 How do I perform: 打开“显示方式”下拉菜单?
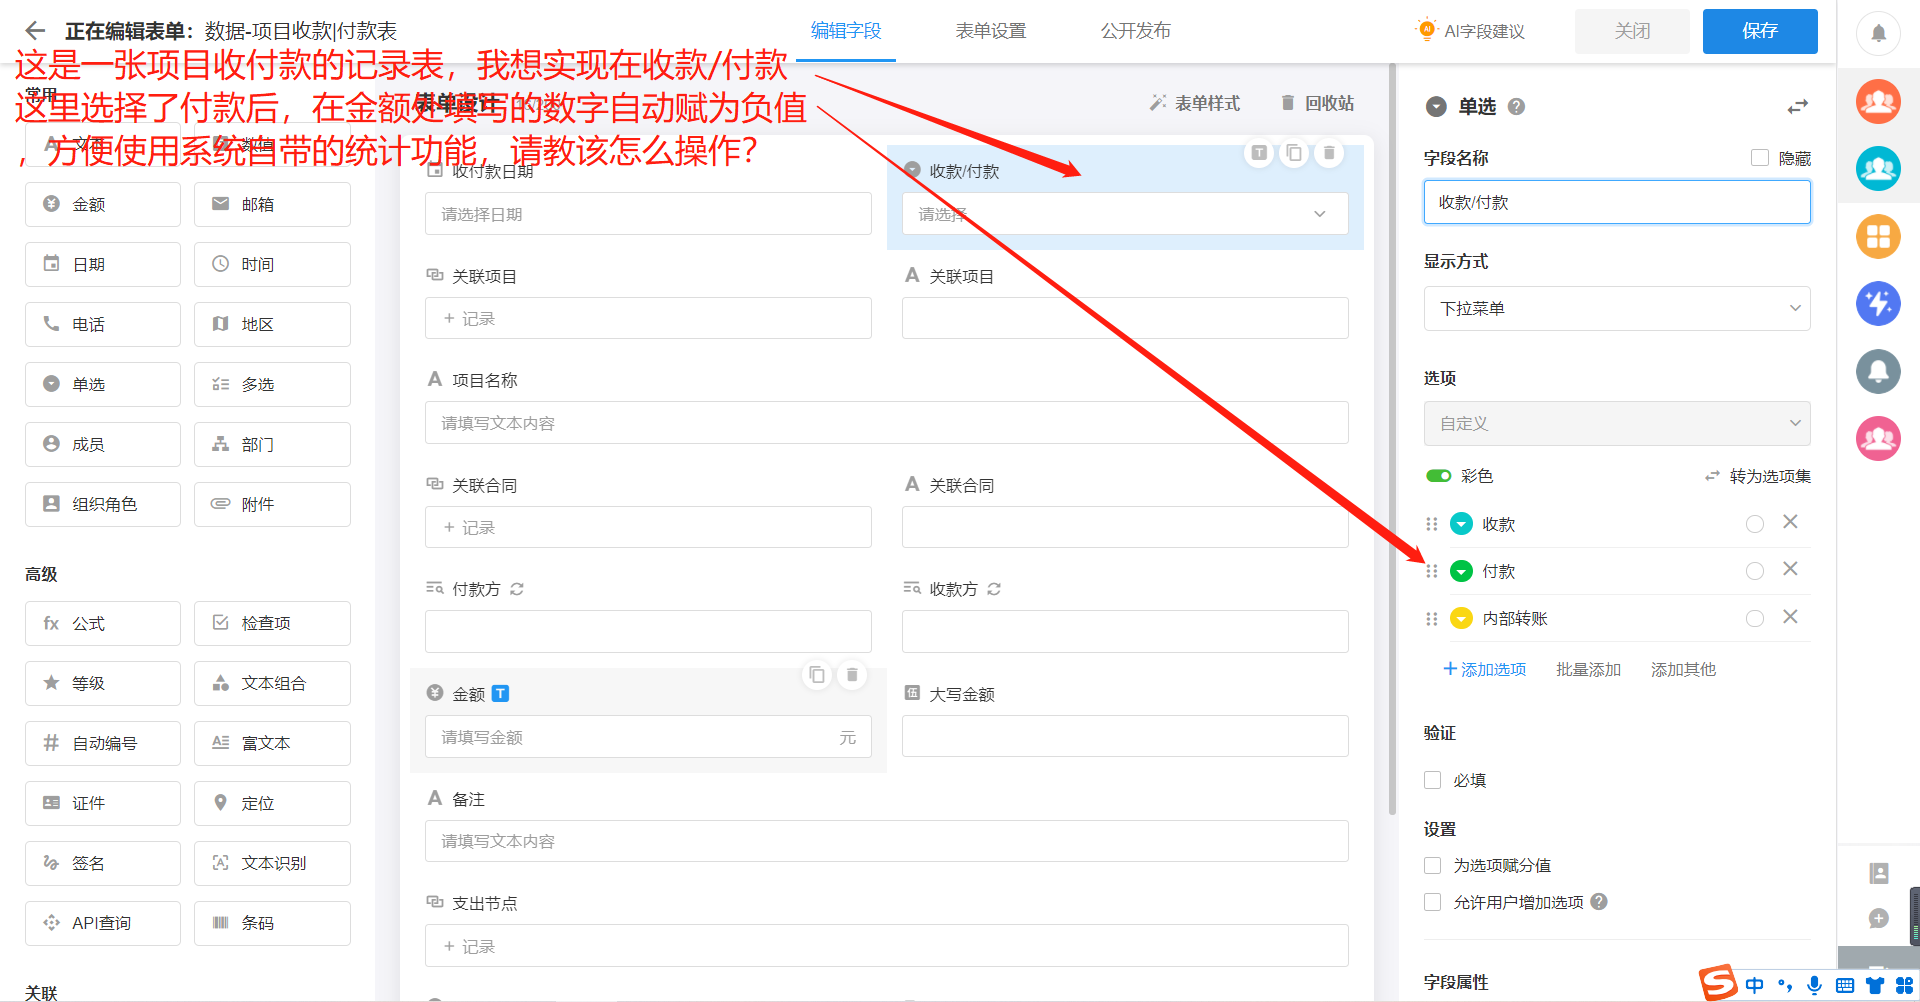point(1616,308)
